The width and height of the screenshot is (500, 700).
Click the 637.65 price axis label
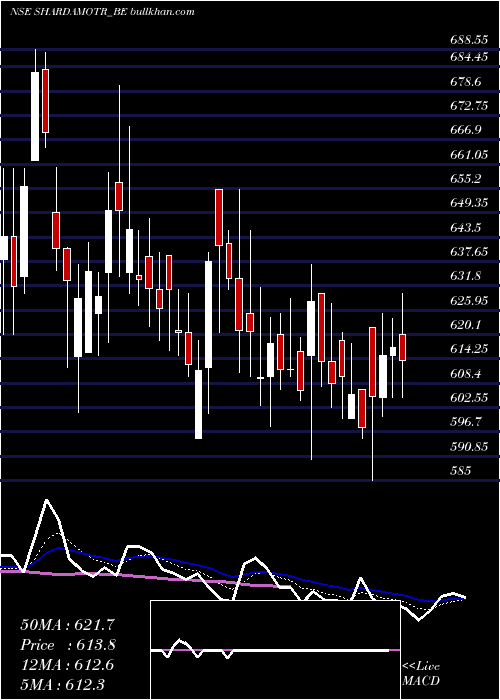coord(468,251)
